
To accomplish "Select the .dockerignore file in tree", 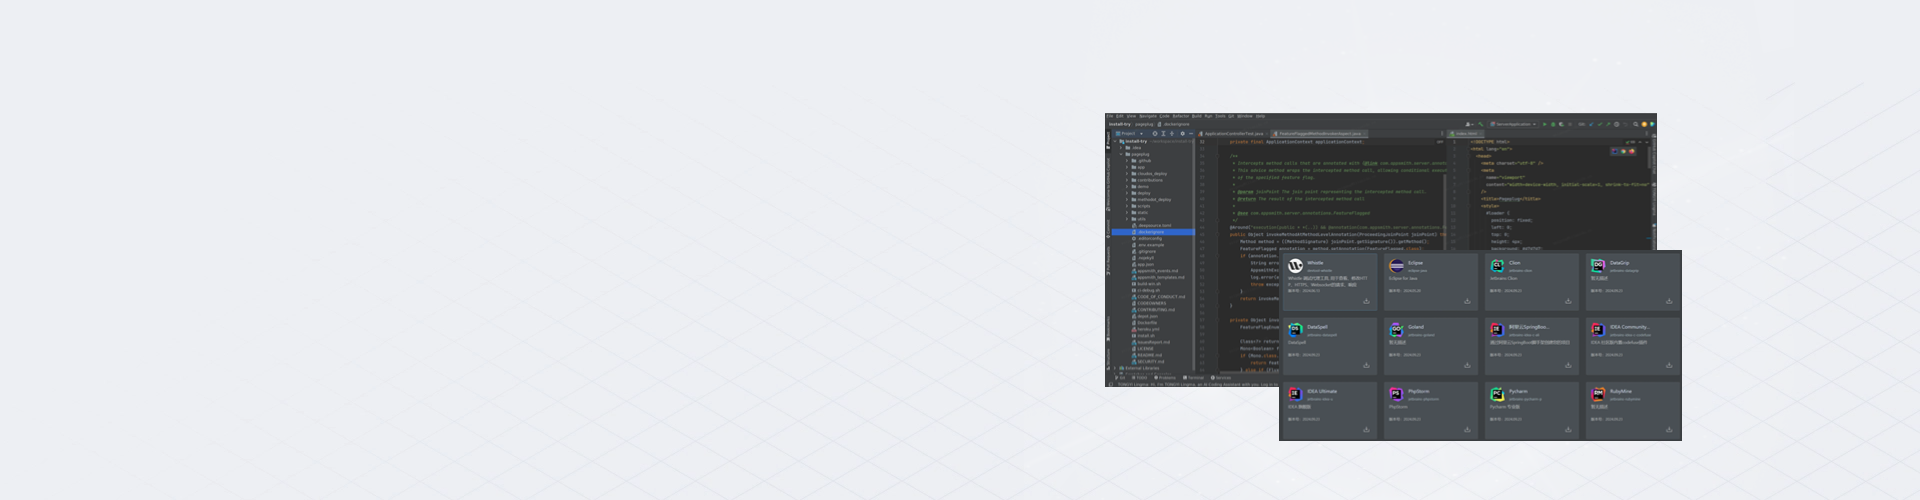I will (x=1151, y=232).
